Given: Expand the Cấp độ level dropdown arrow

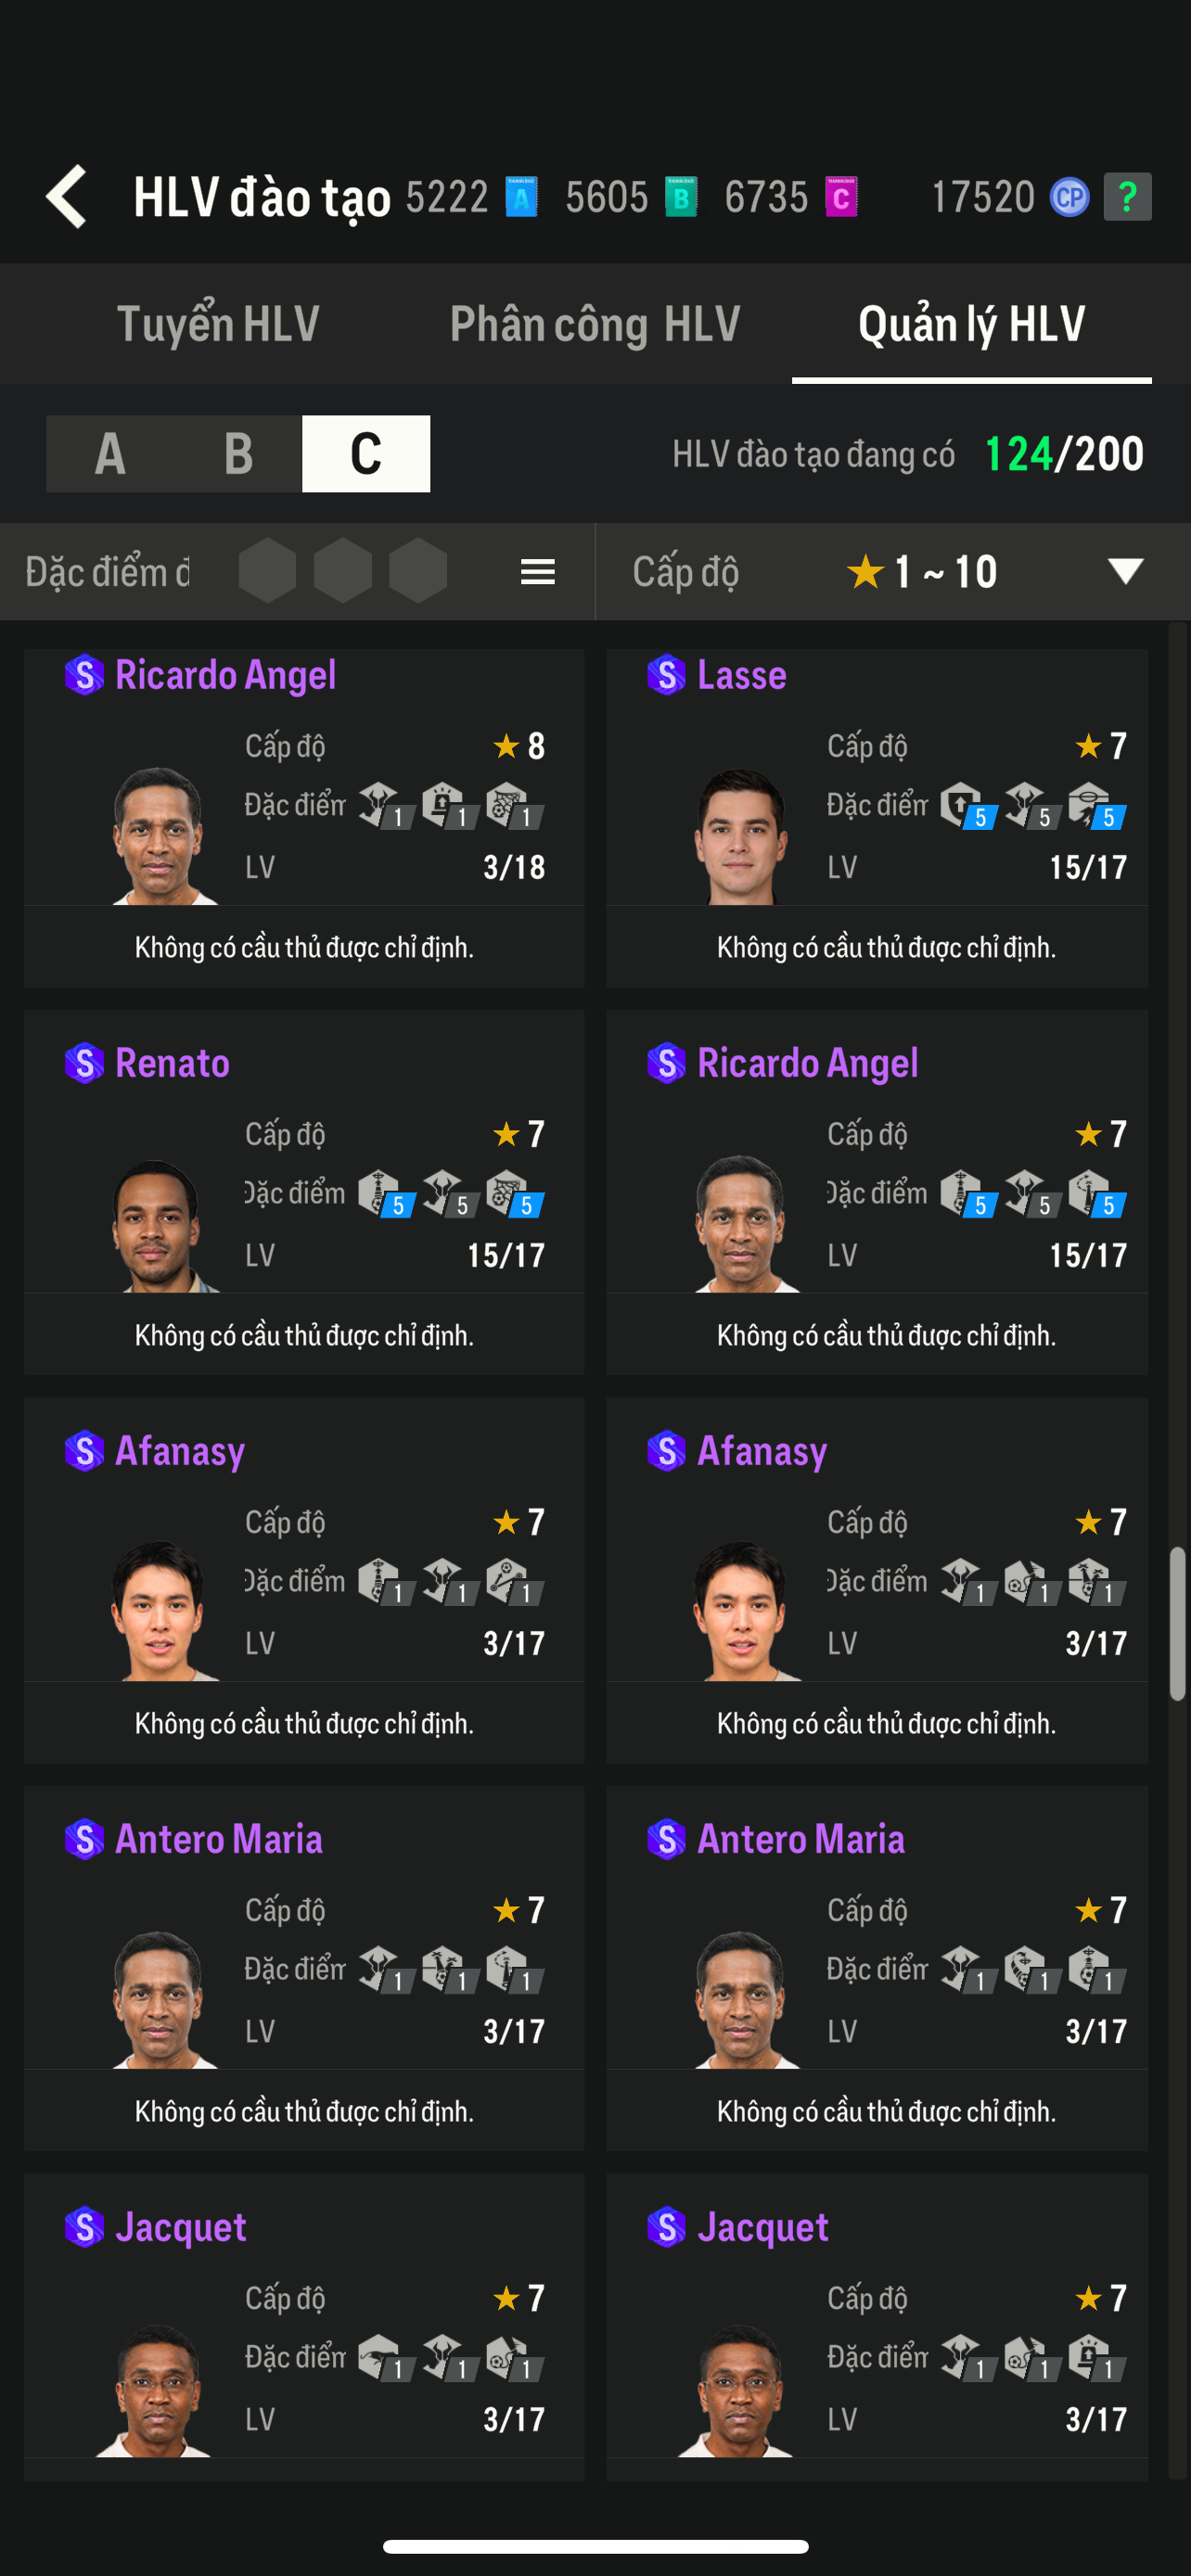Looking at the screenshot, I should click(x=1125, y=571).
